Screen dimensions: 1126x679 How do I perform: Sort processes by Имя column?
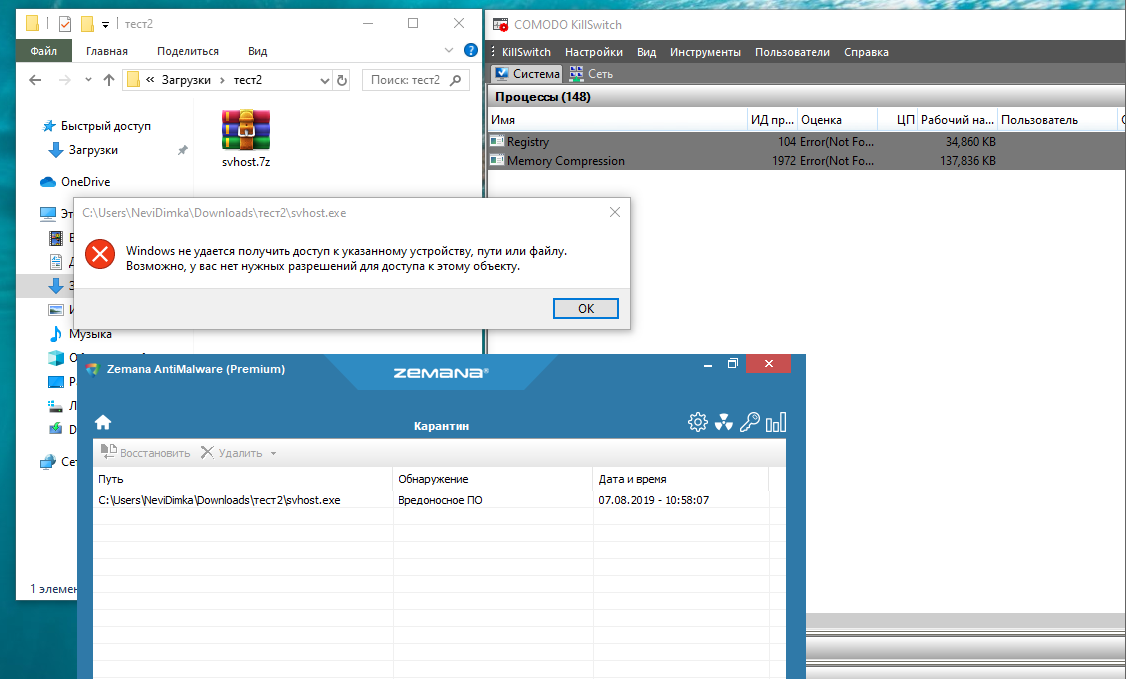coord(618,120)
